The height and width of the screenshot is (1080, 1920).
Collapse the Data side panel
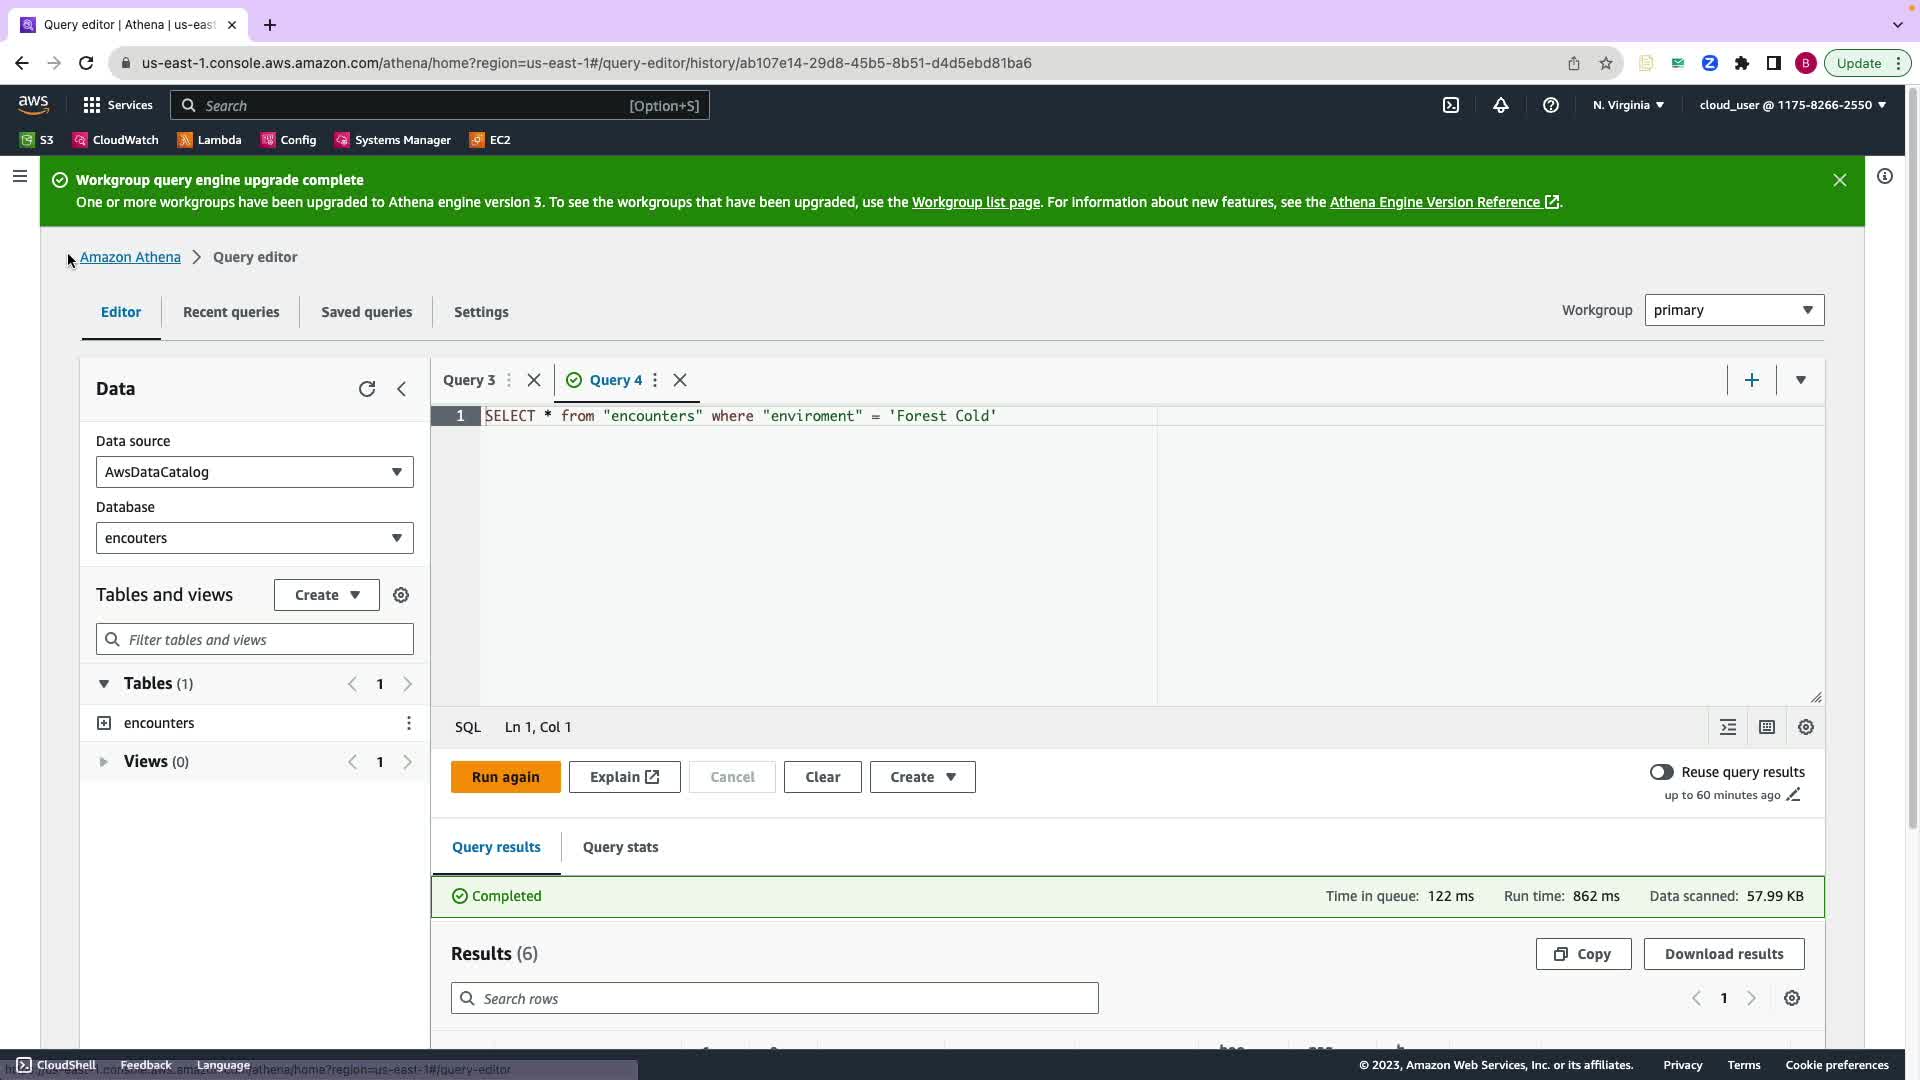[402, 389]
